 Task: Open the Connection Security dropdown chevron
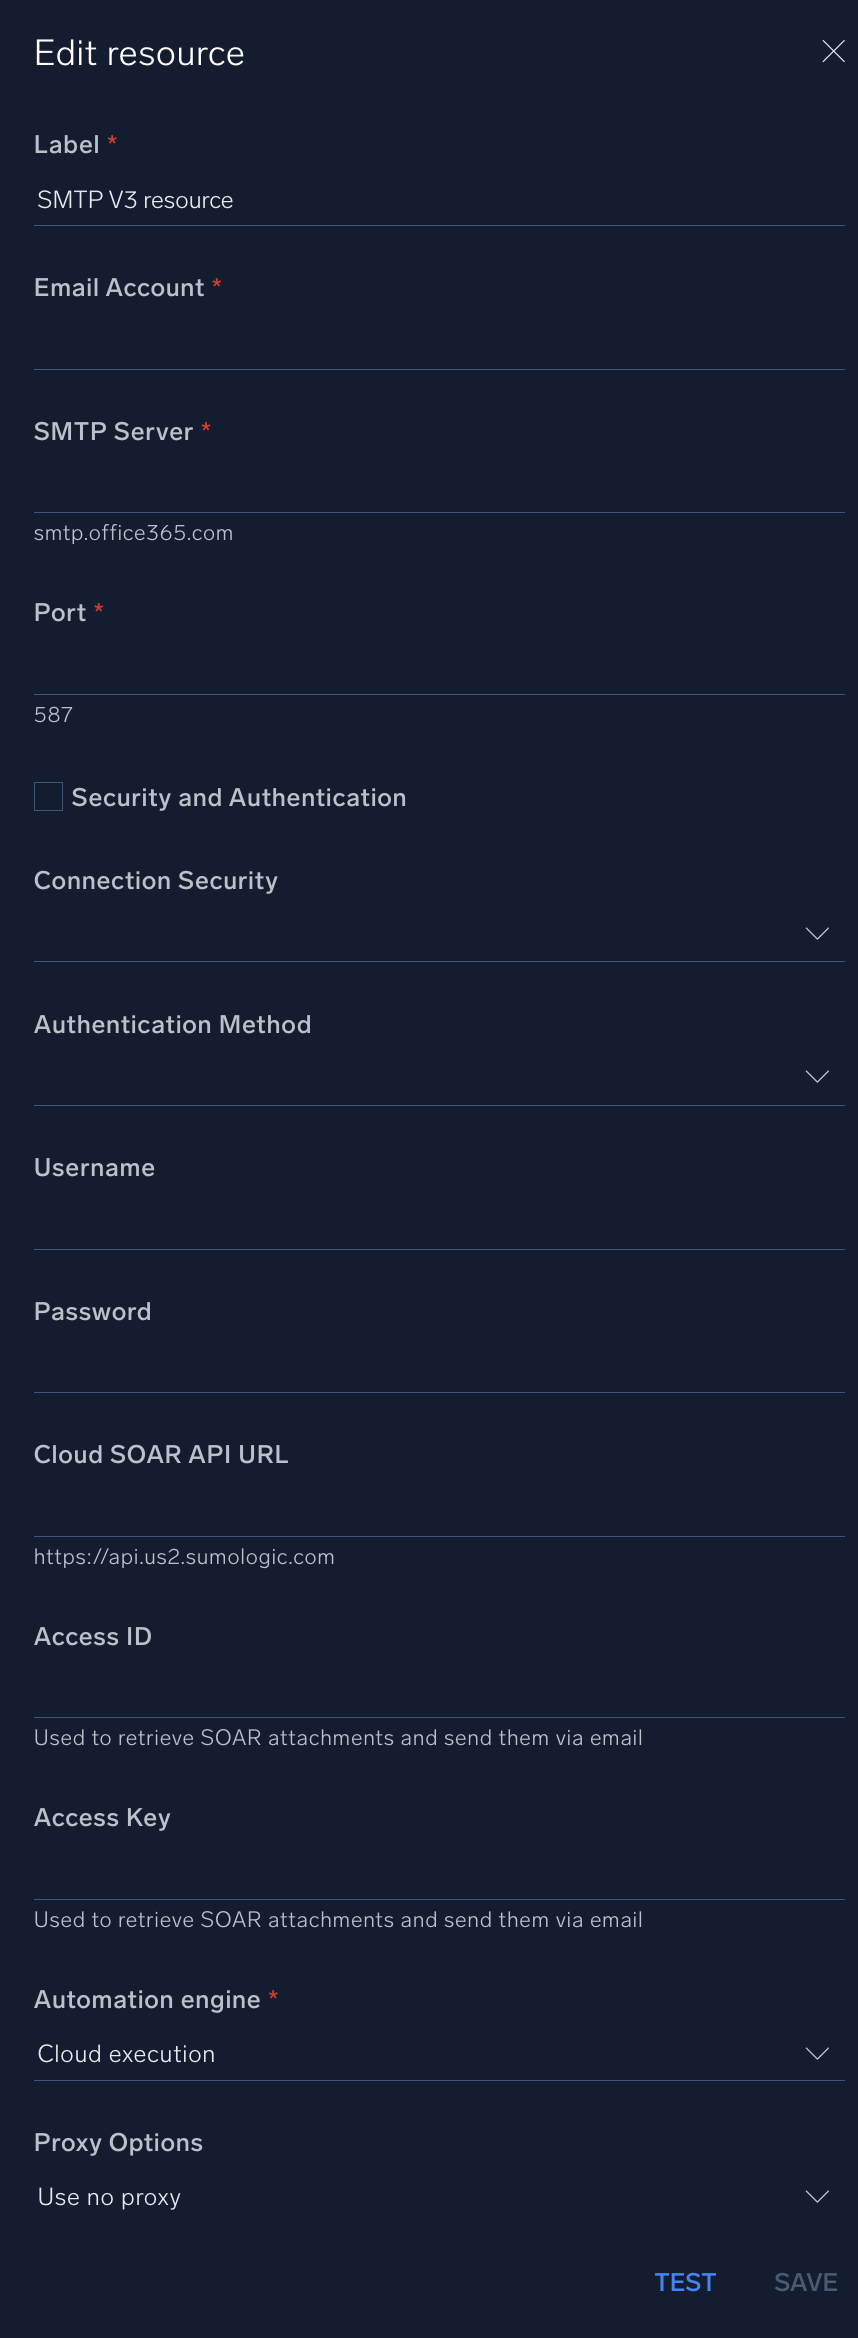(x=817, y=933)
